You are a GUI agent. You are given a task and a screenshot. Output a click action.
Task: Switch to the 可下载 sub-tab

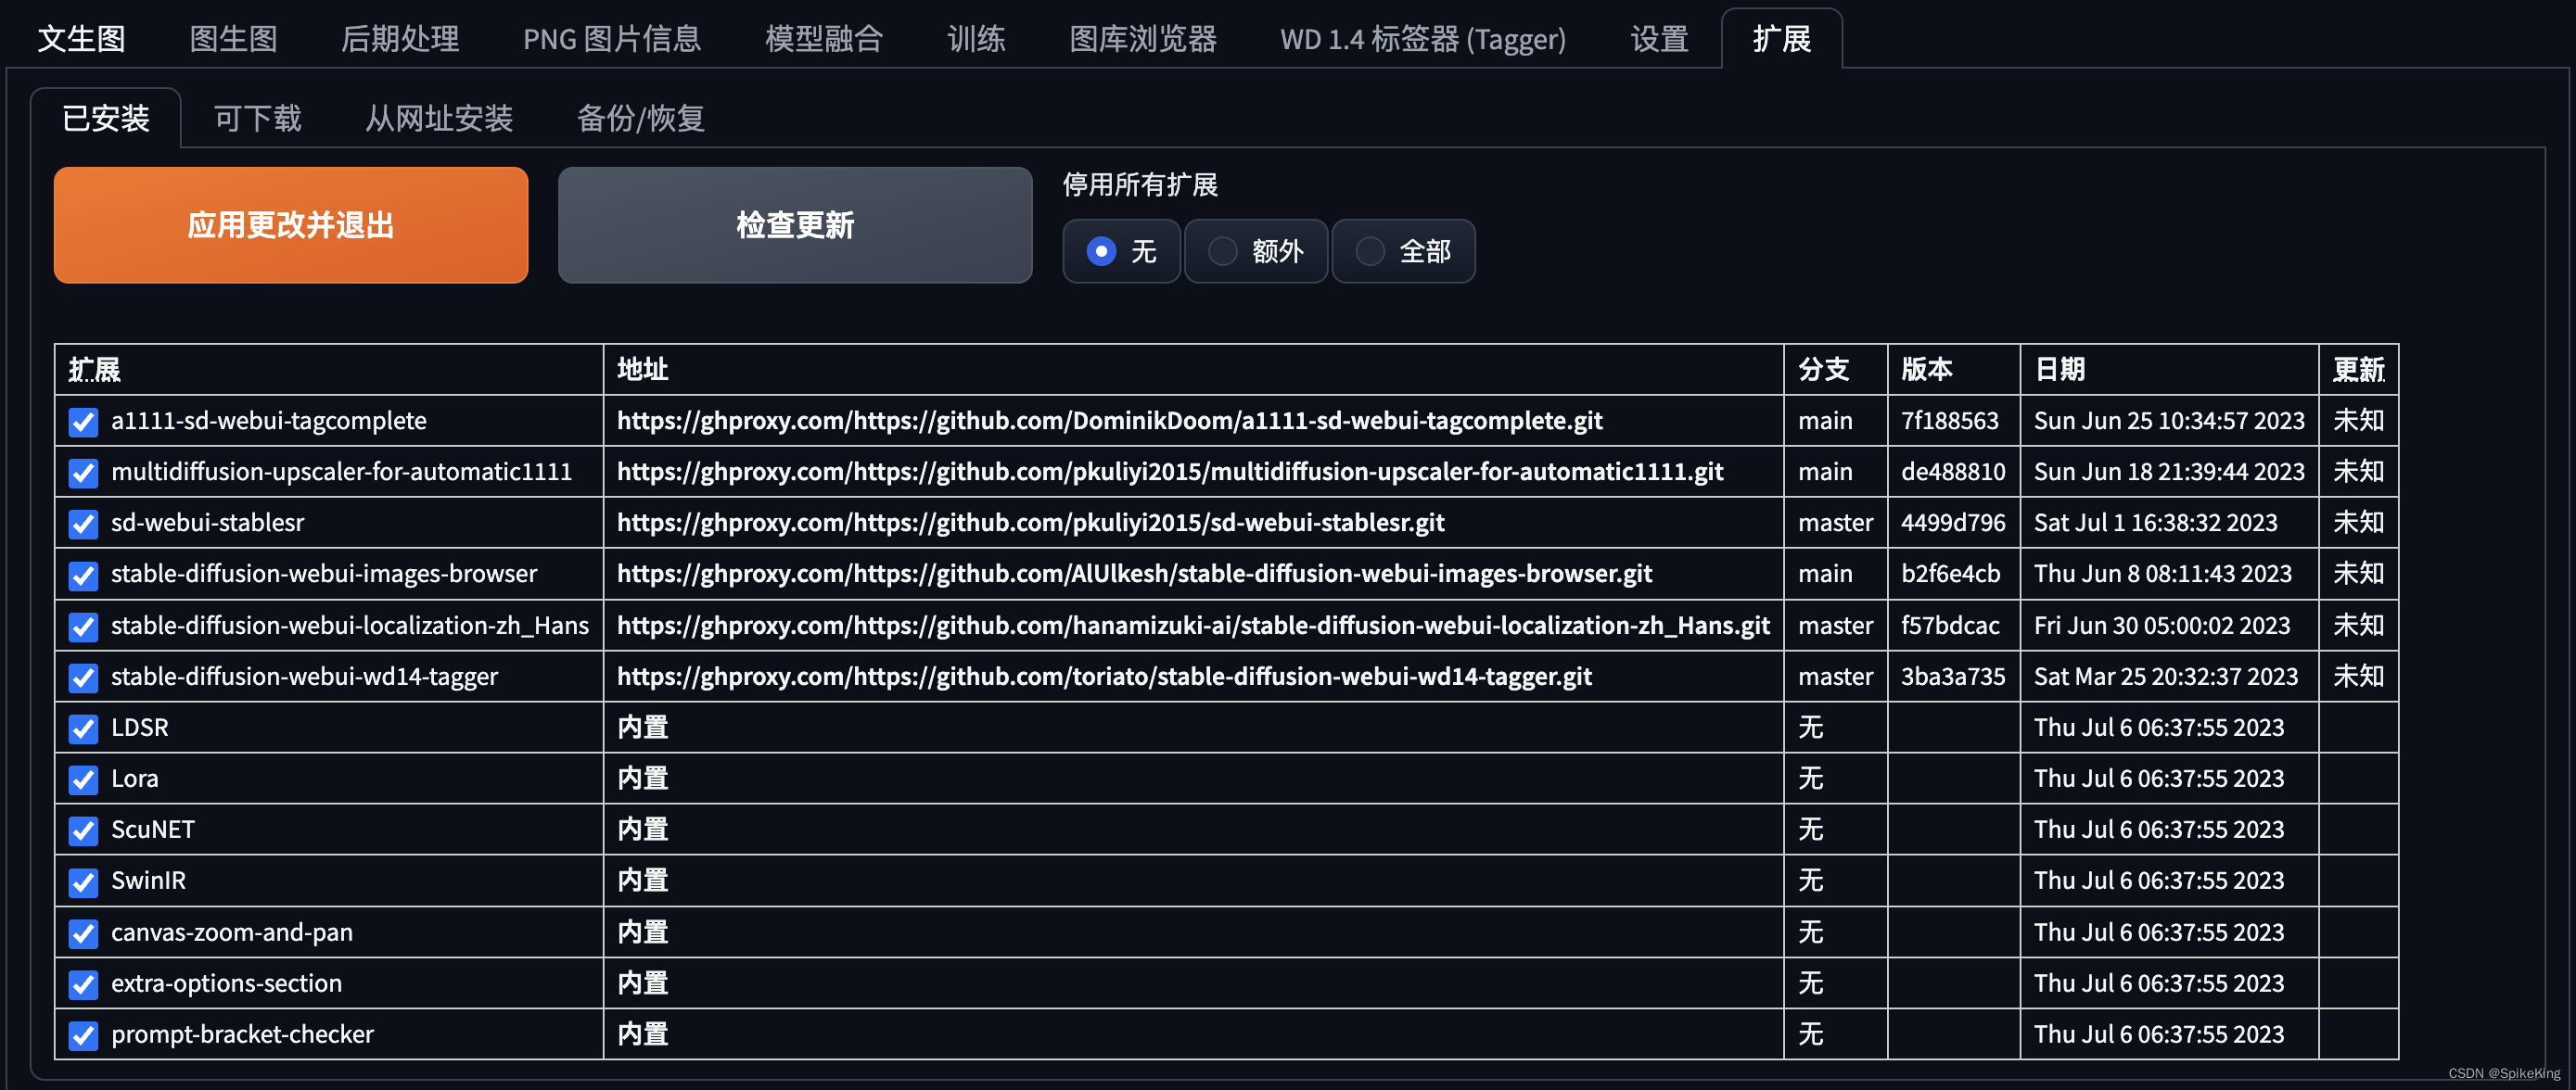tap(257, 119)
